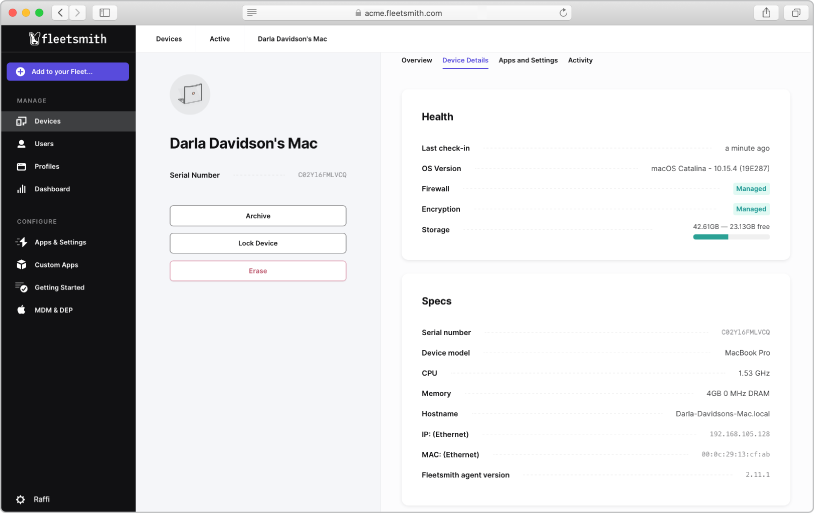Click the MDM & DEP Apple icon
This screenshot has height=513, width=814.
click(21, 310)
